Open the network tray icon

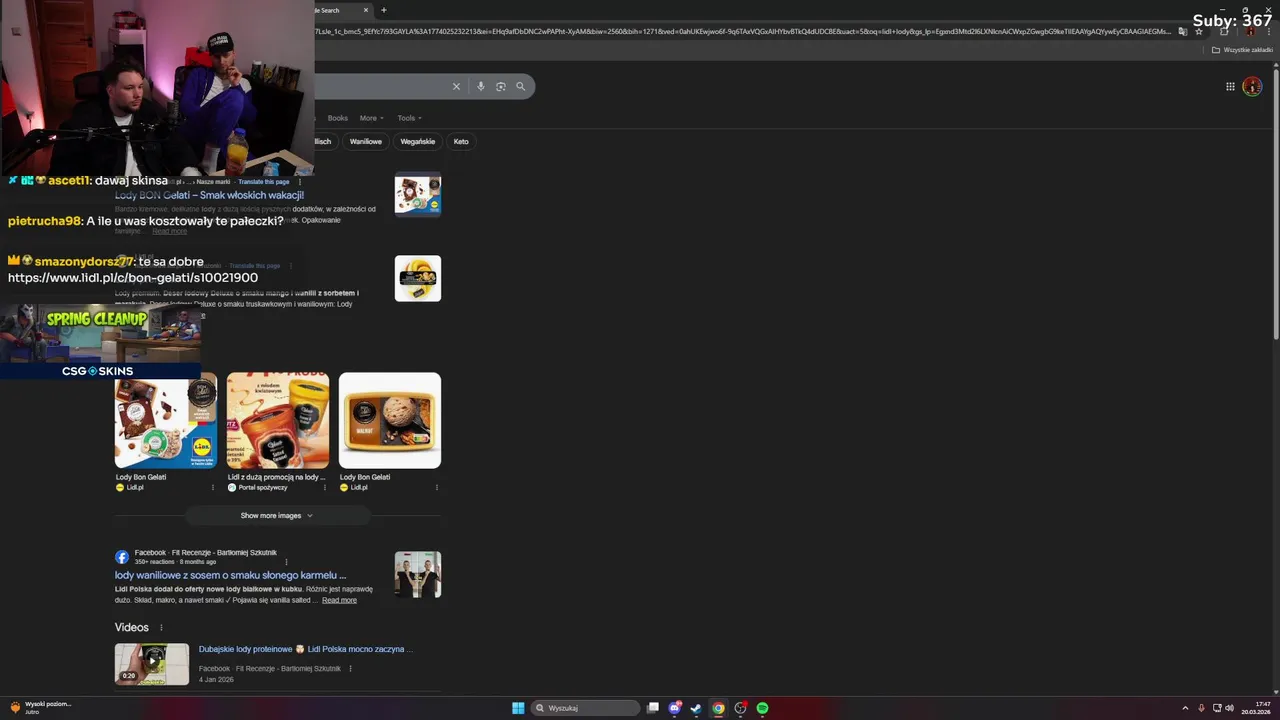[x=1217, y=708]
